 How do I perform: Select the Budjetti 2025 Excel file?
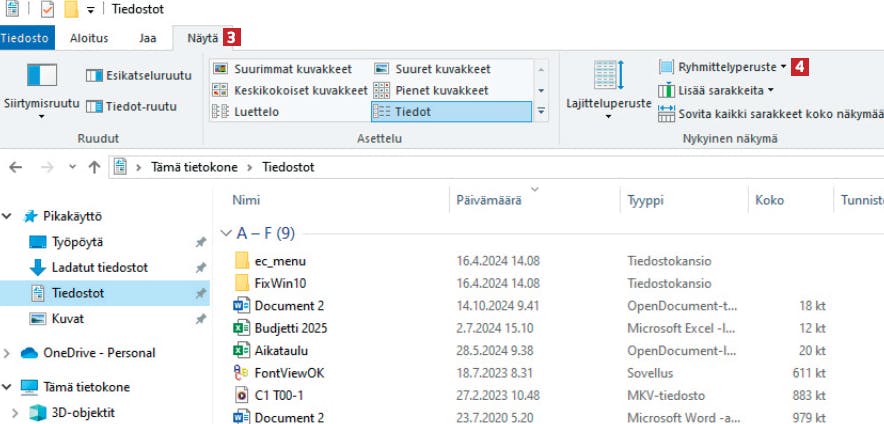coord(290,328)
